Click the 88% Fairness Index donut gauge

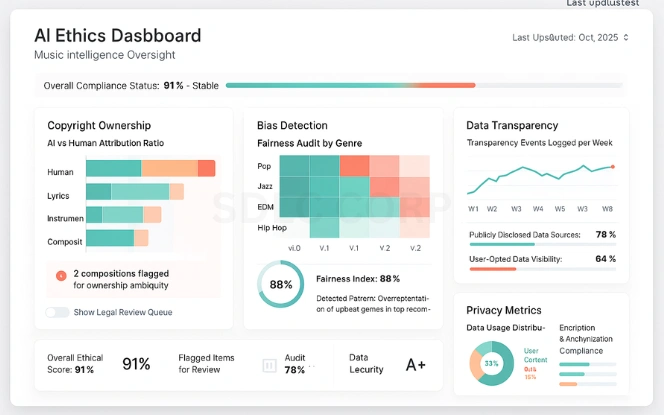(x=281, y=283)
